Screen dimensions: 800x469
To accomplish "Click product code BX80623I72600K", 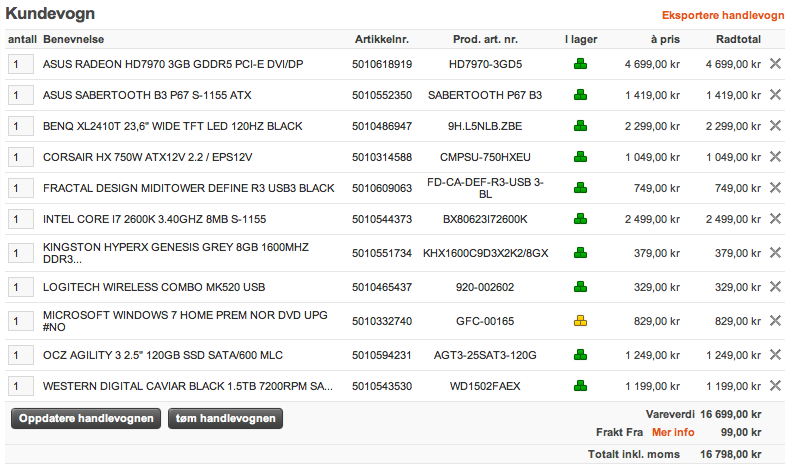I will click(x=485, y=219).
